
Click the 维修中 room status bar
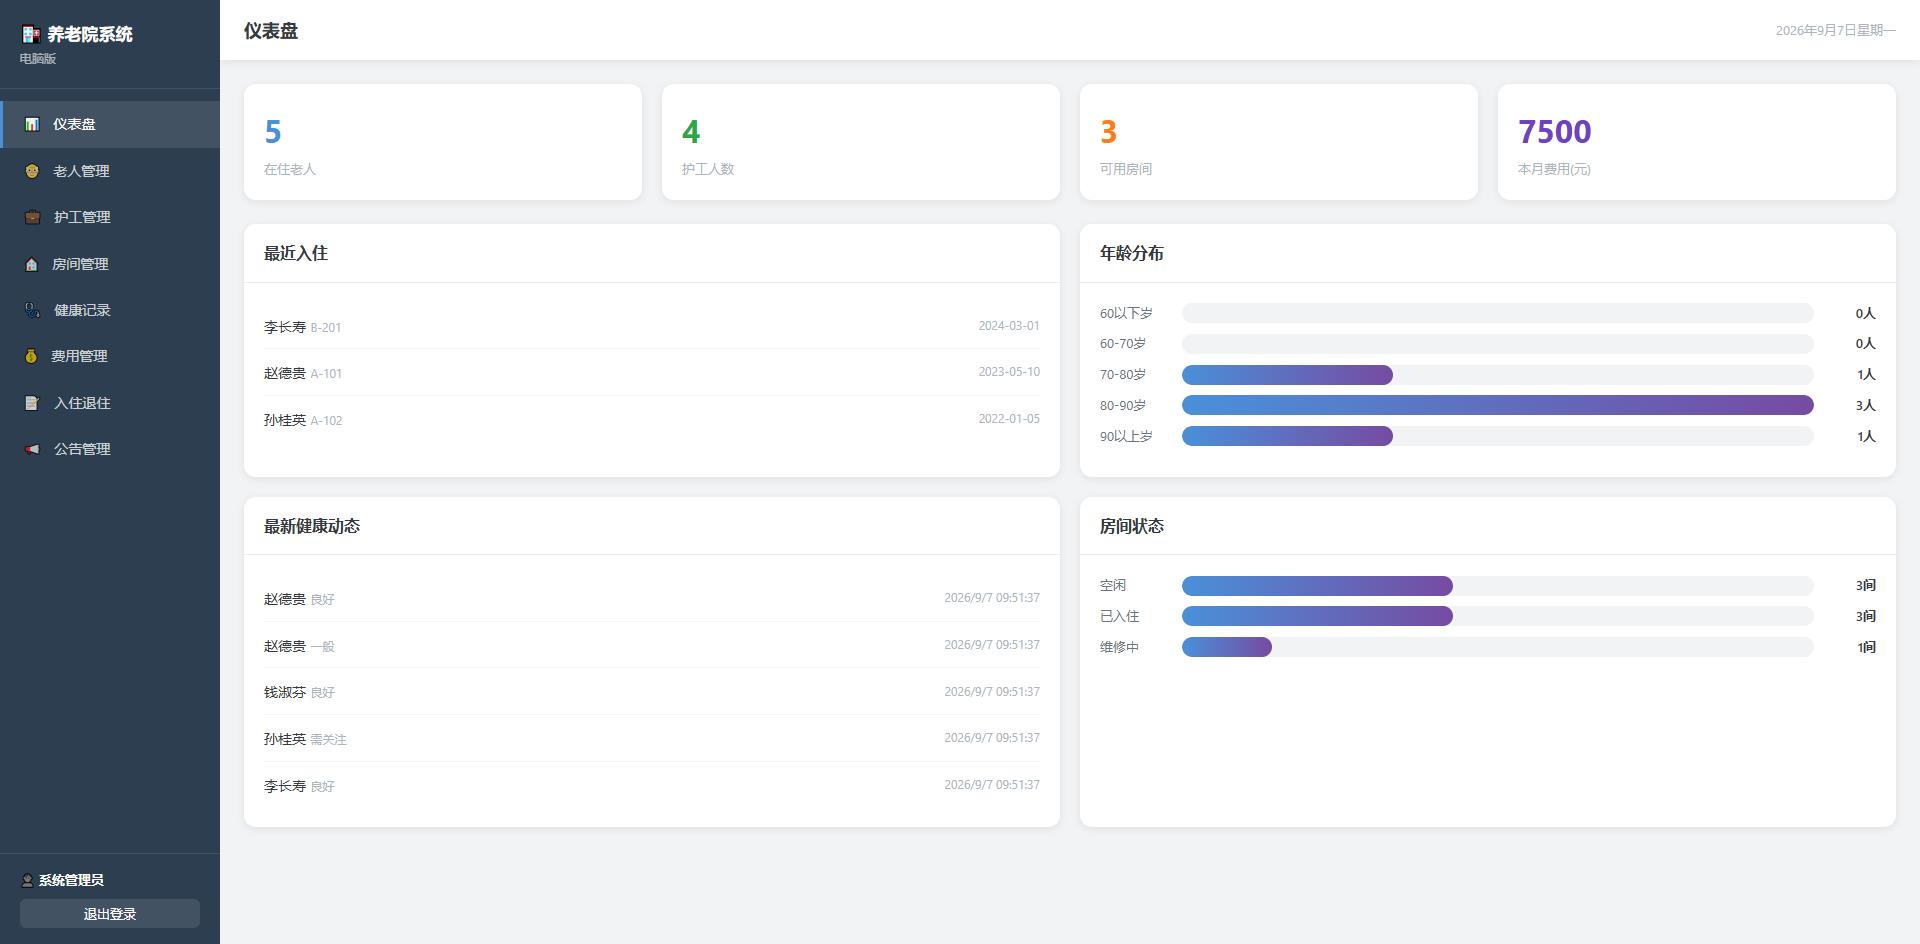pyautogui.click(x=1497, y=647)
